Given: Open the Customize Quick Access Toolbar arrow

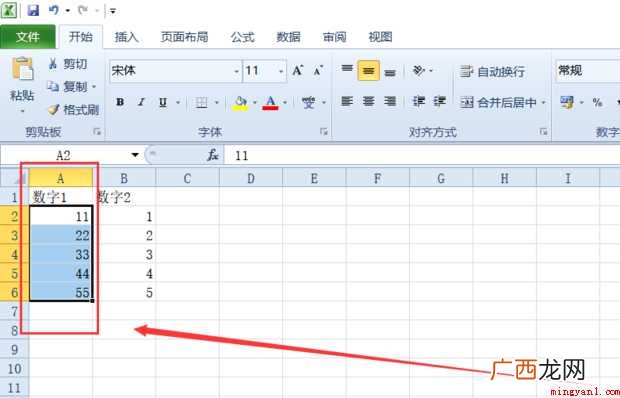Looking at the screenshot, I should [113, 11].
